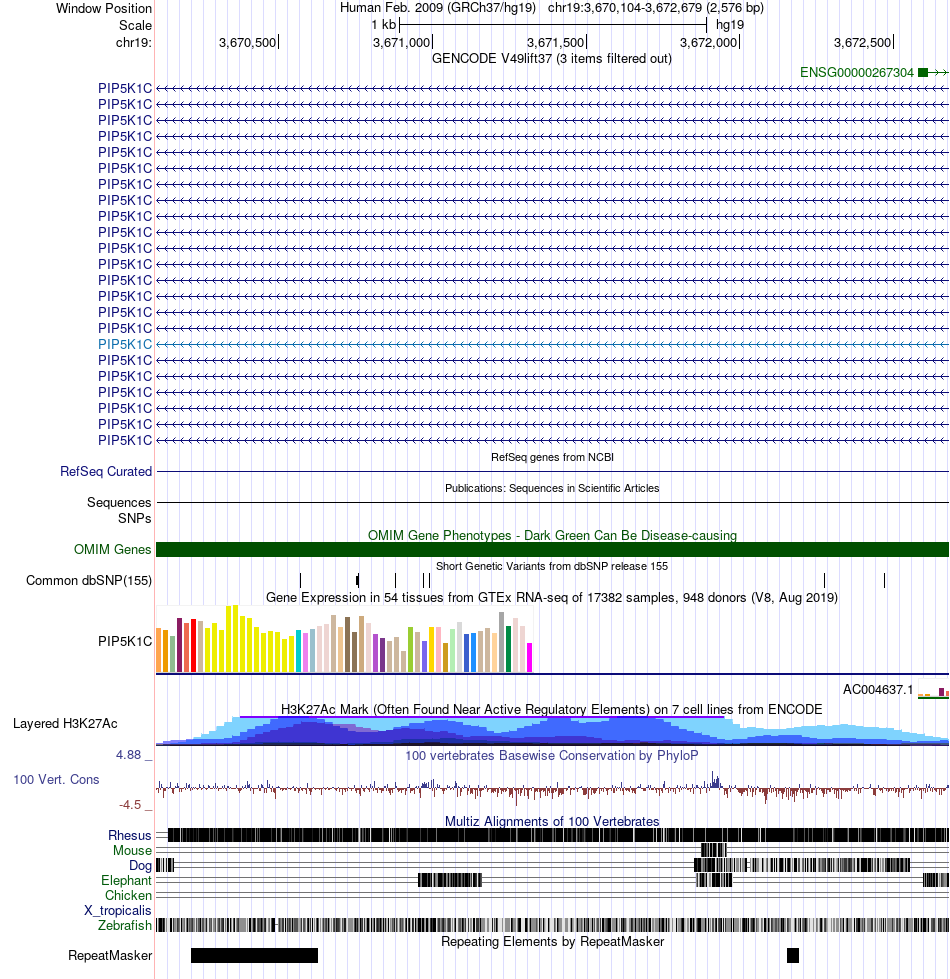The width and height of the screenshot is (950, 979).
Task: Select the dark green GTEx expression bar
Action: coord(509,649)
